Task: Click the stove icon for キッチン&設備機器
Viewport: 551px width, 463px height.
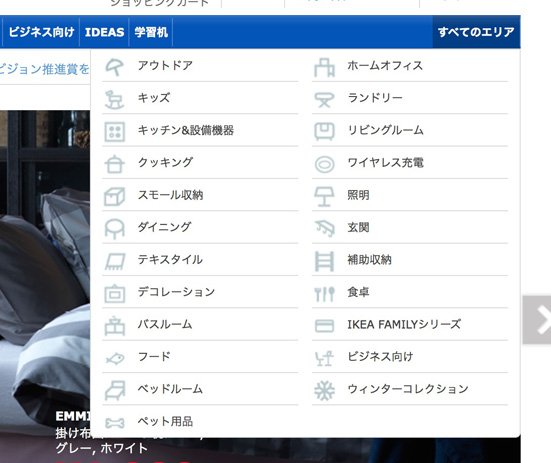Action: (115, 131)
